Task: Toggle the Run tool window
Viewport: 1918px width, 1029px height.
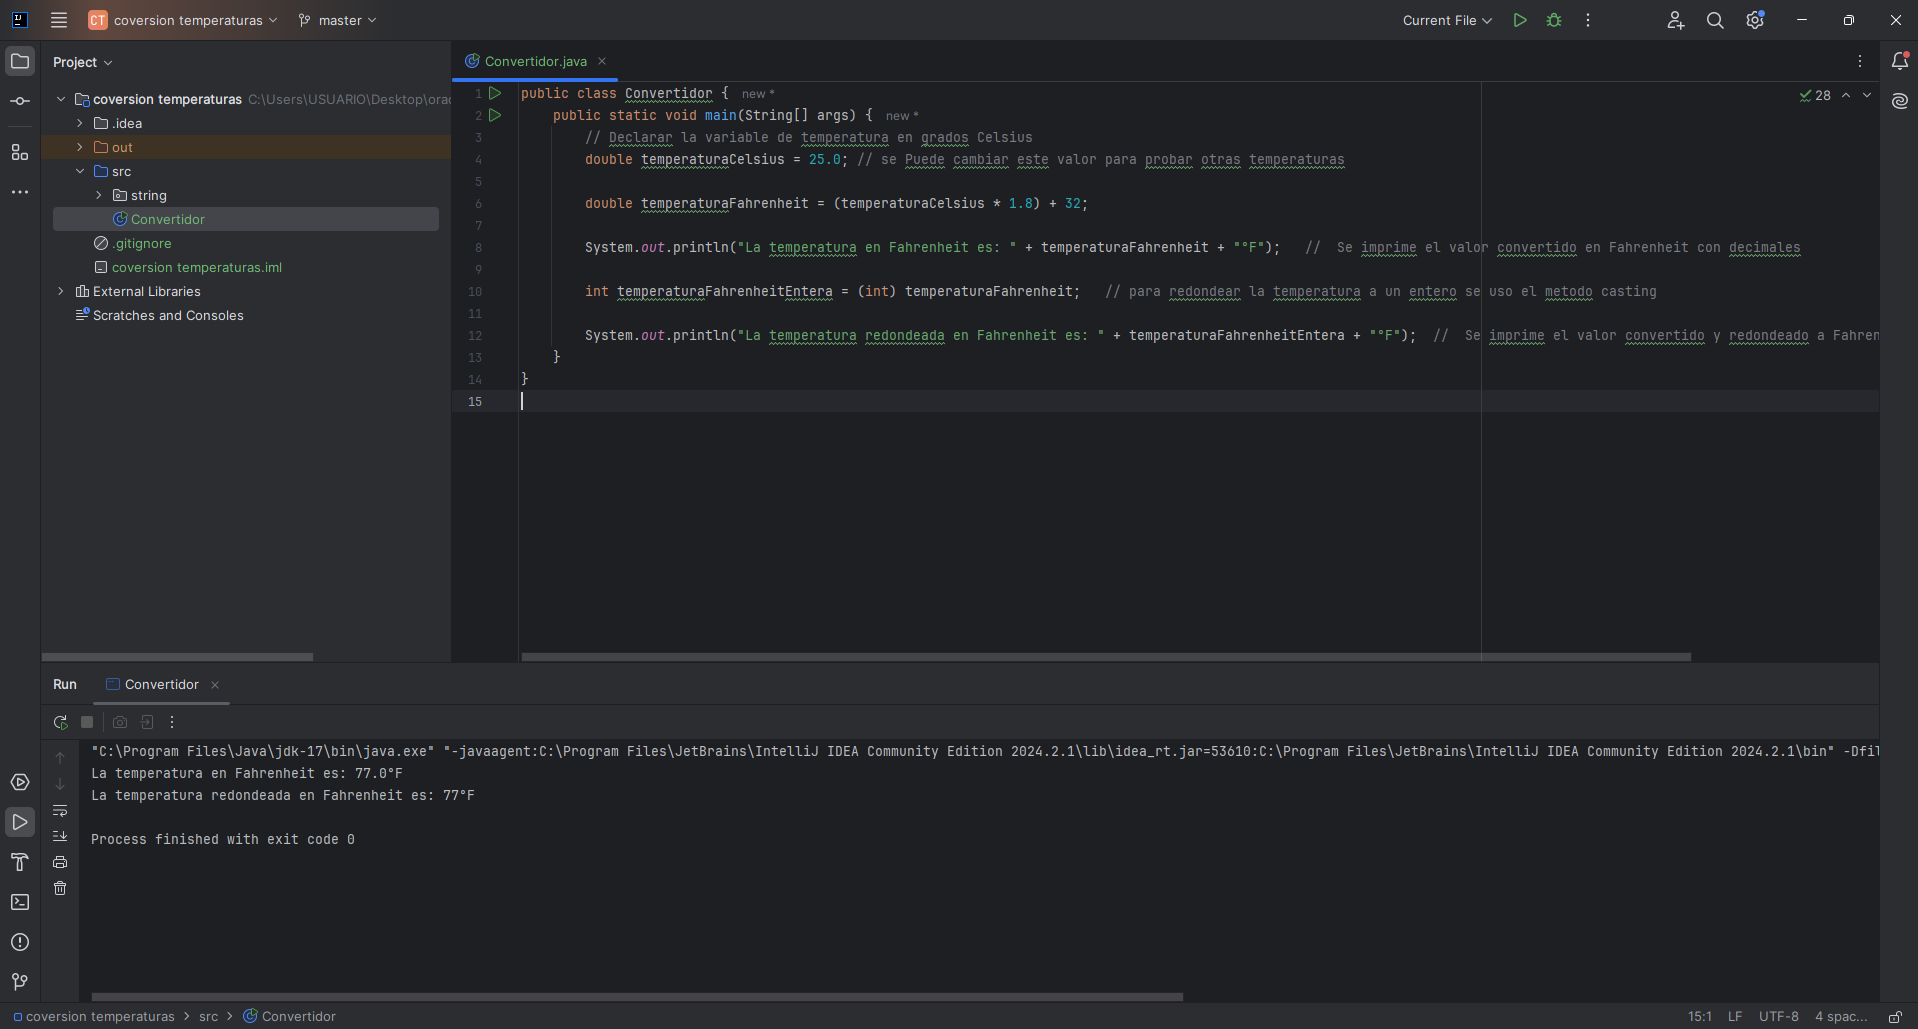Action: pos(20,822)
